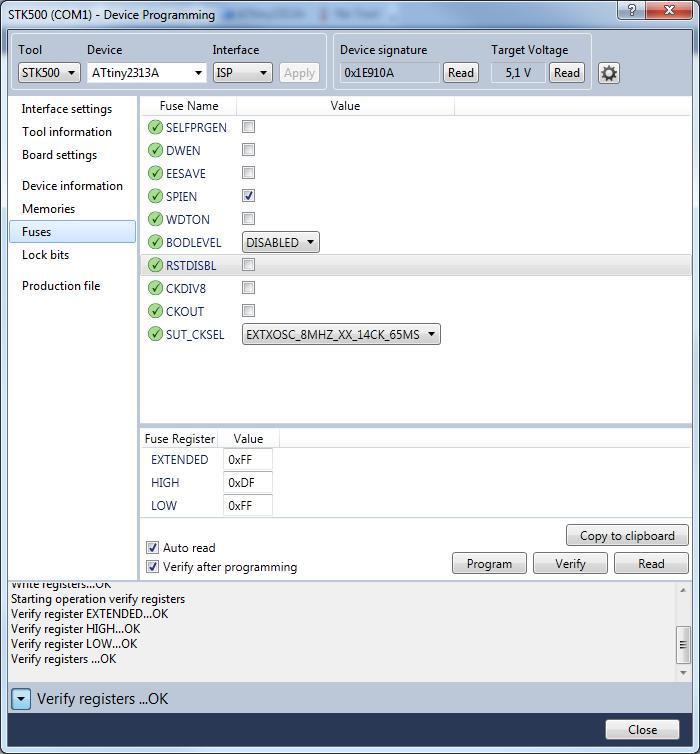
Task: Open the Tool dropdown showing STK500
Action: pyautogui.click(x=49, y=73)
